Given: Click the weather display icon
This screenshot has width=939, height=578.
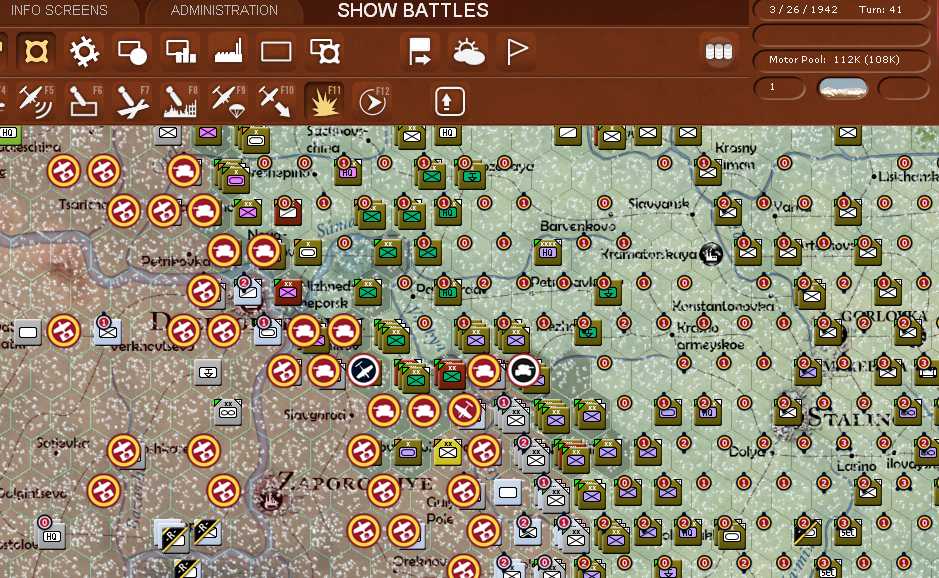Looking at the screenshot, I should click(468, 50).
